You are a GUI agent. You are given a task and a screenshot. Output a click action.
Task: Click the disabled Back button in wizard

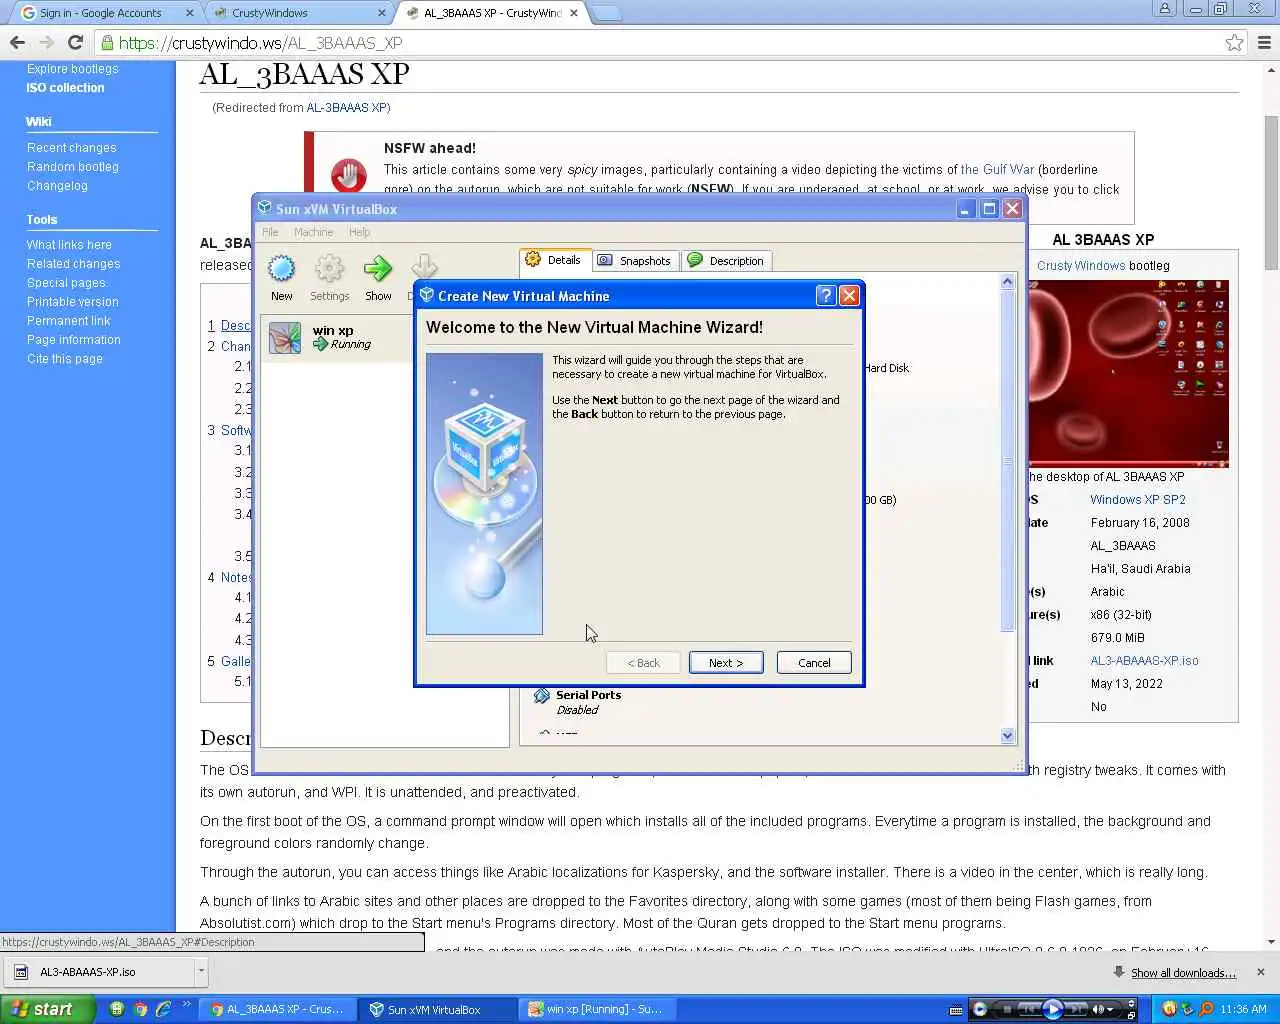644,663
